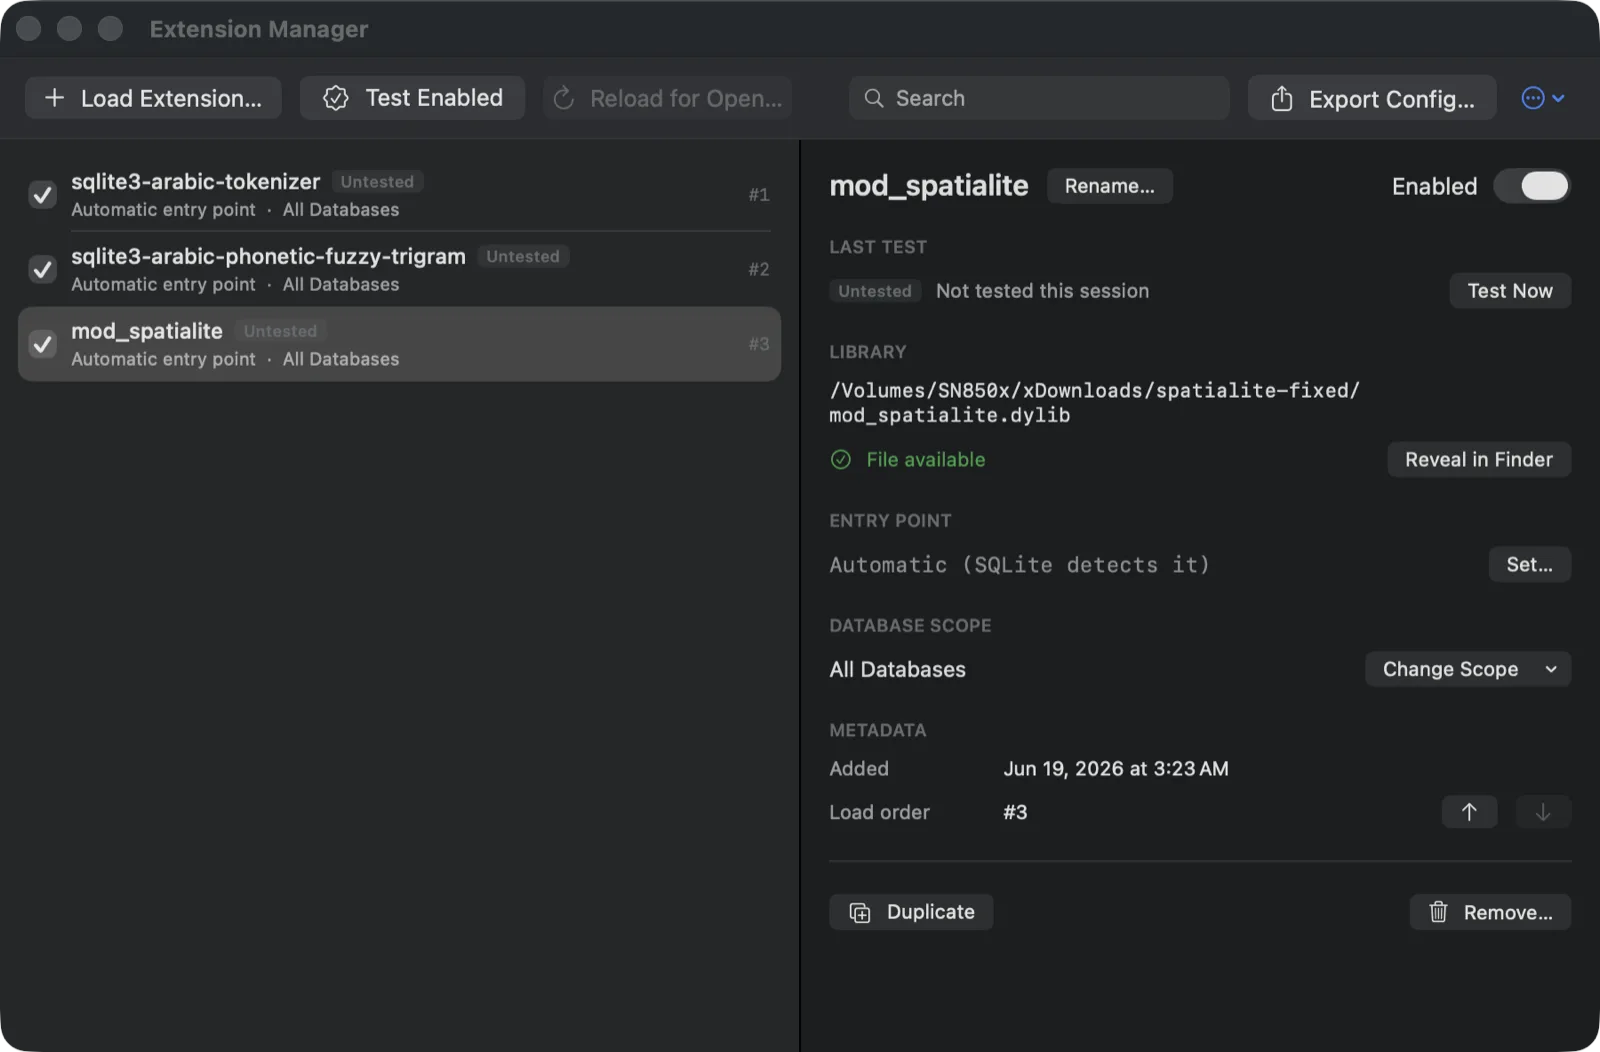Move load order up with arrow

[1469, 812]
